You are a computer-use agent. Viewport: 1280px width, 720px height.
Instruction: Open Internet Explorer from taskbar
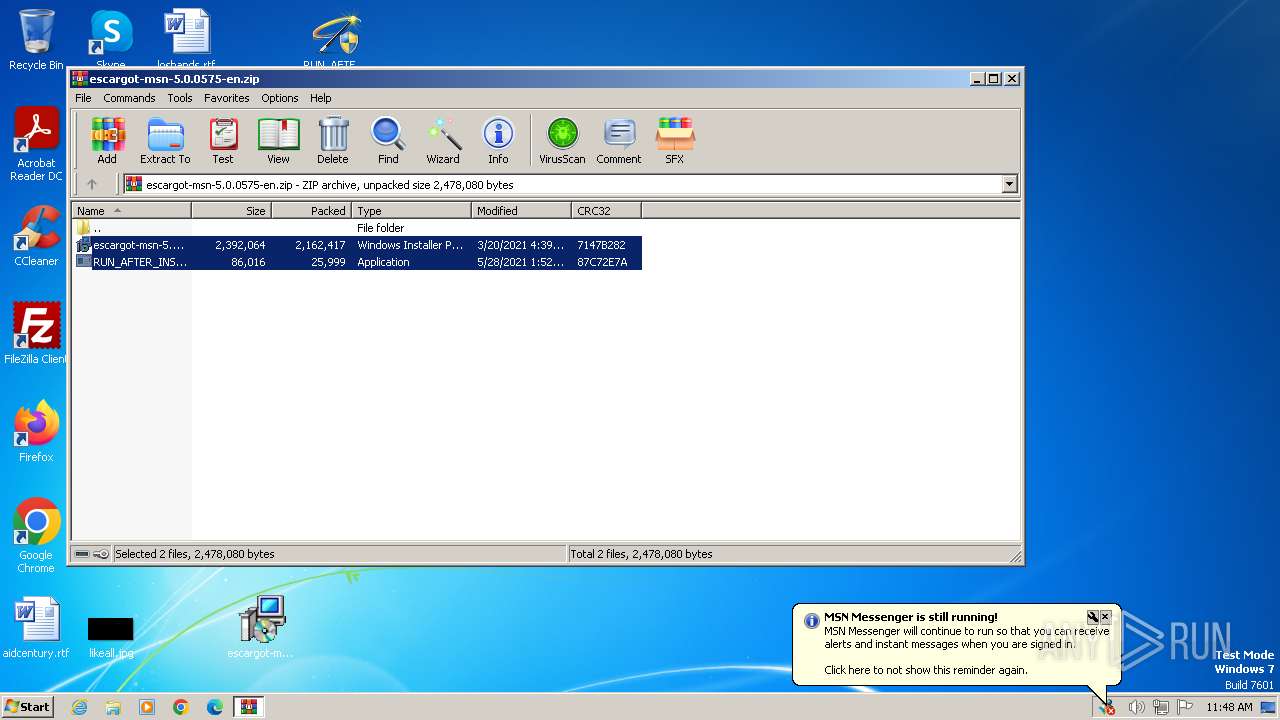tap(79, 707)
